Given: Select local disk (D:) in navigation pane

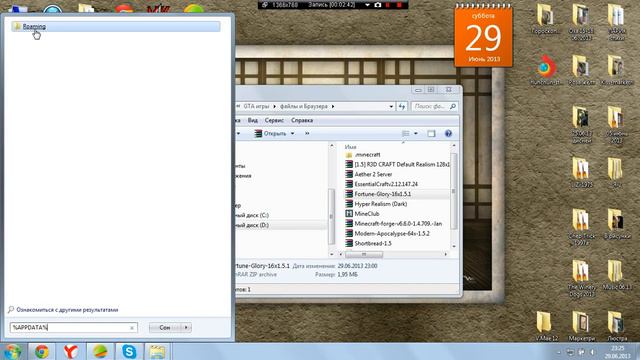Looking at the screenshot, I should (x=252, y=225).
